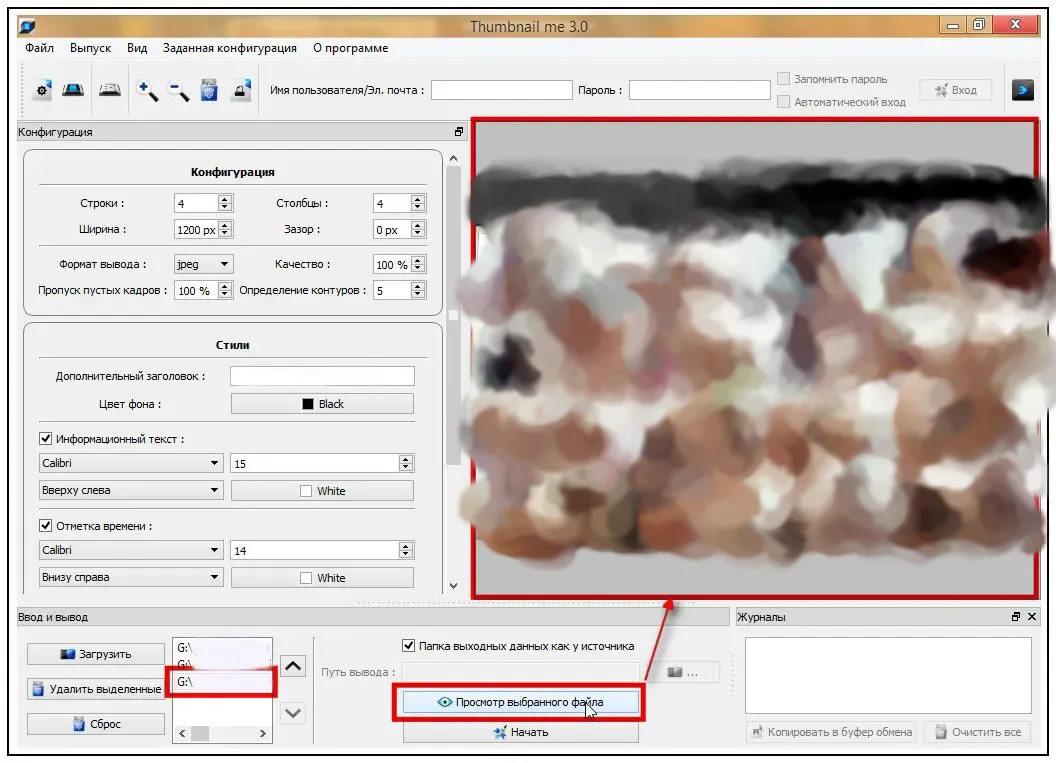This screenshot has width=1056, height=763.
Task: Click the Загрузить button
Action: pyautogui.click(x=96, y=654)
